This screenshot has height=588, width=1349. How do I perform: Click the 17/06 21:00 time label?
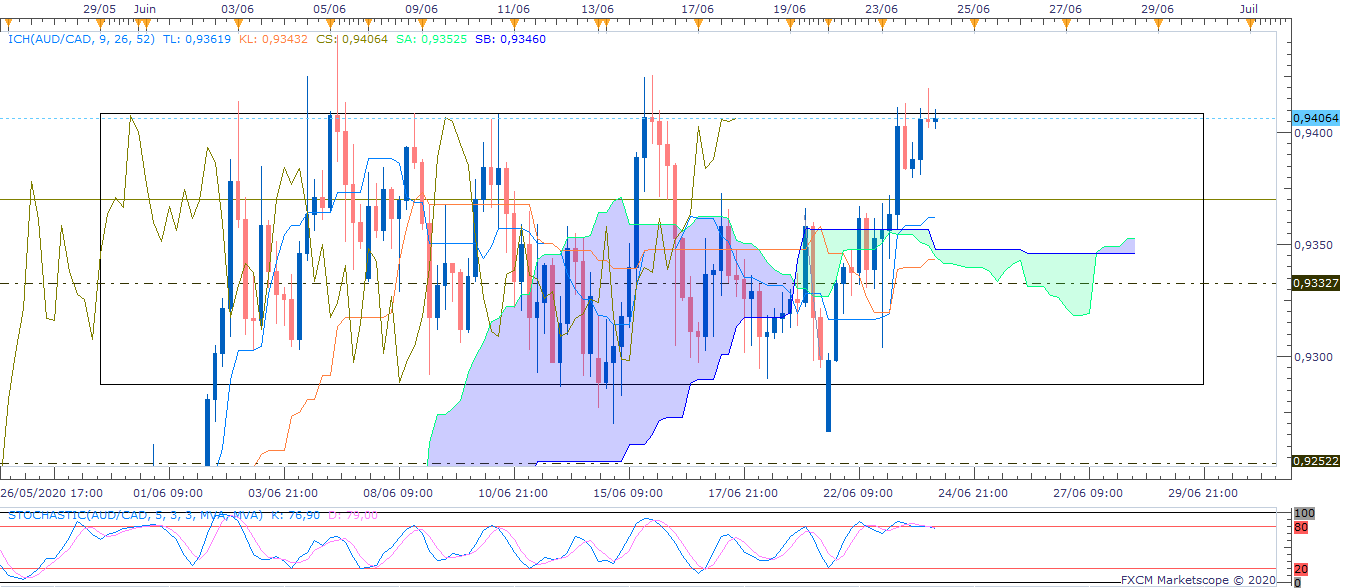[x=743, y=492]
